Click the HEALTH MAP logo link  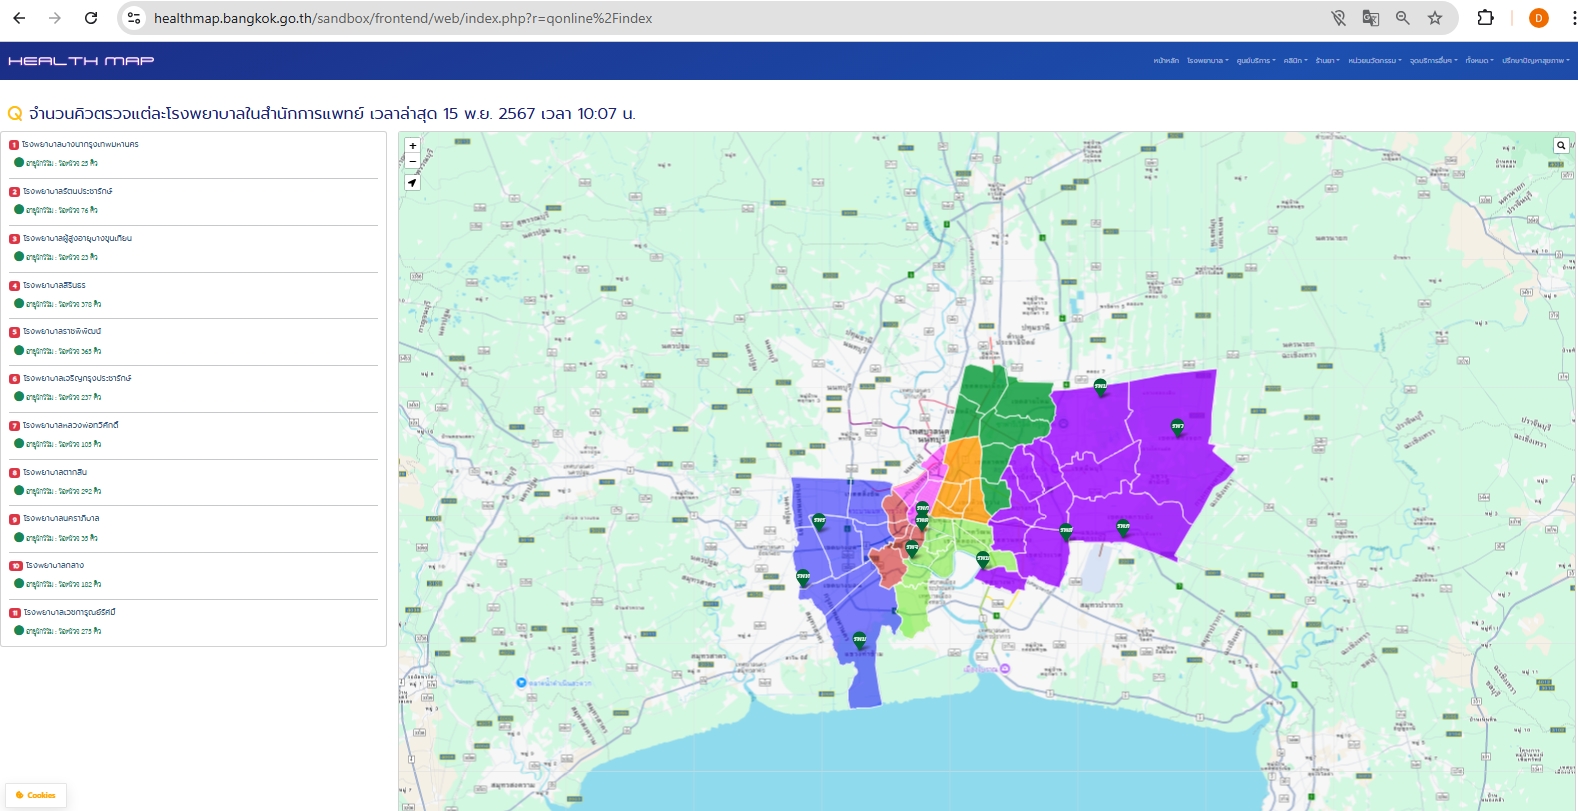tap(81, 61)
